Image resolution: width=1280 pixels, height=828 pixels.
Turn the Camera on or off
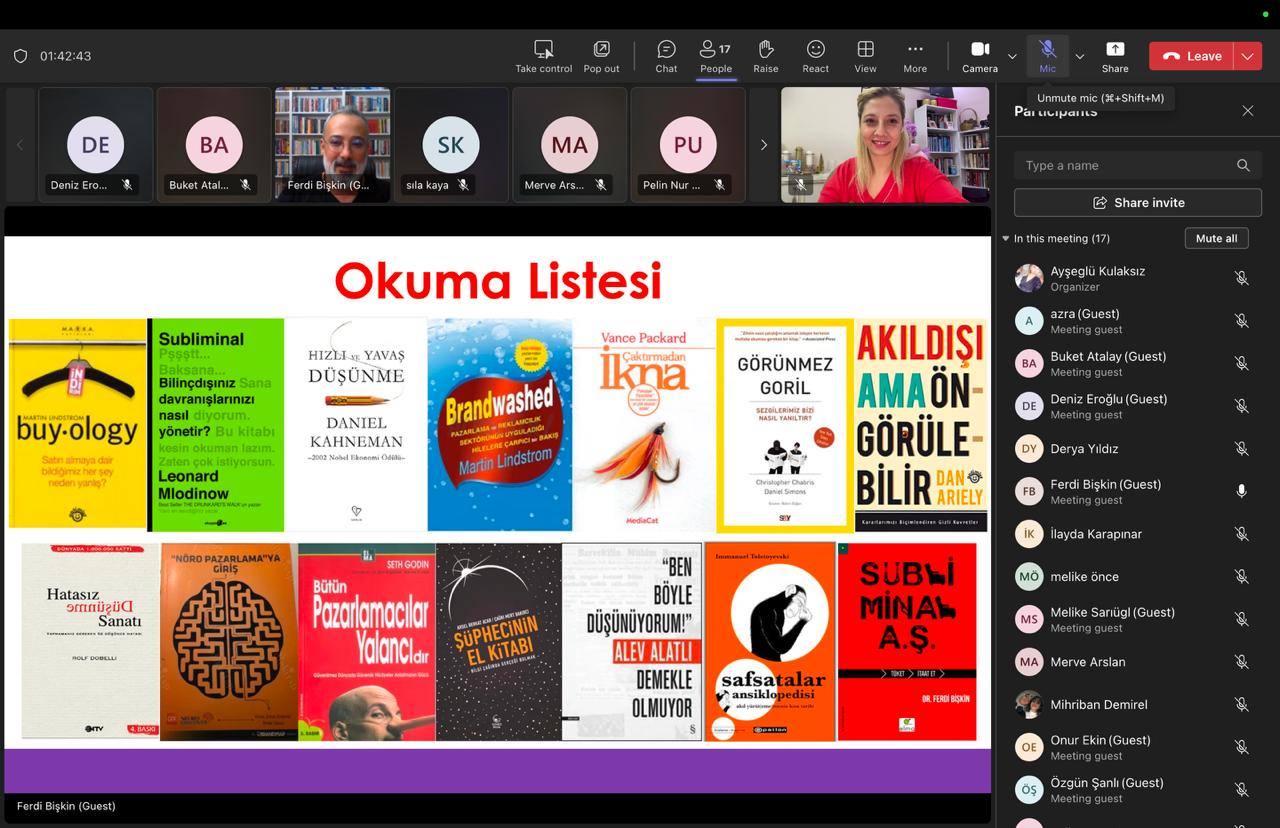980,56
